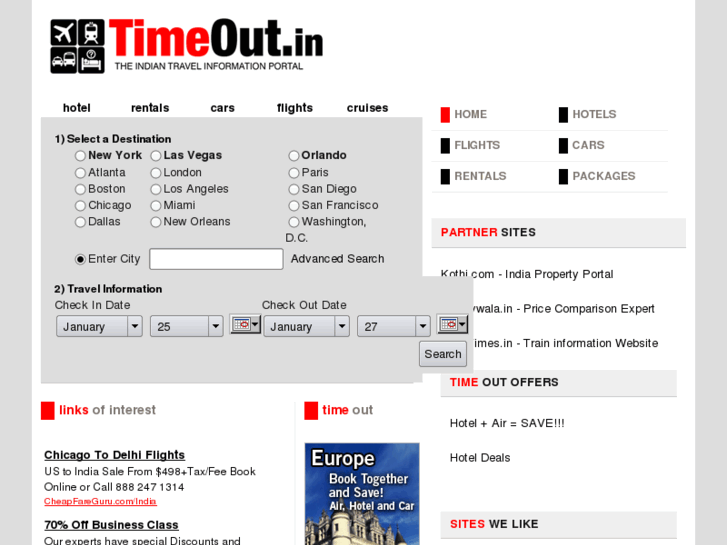Choose Dallas as the destination
The image size is (727, 545).
80,222
